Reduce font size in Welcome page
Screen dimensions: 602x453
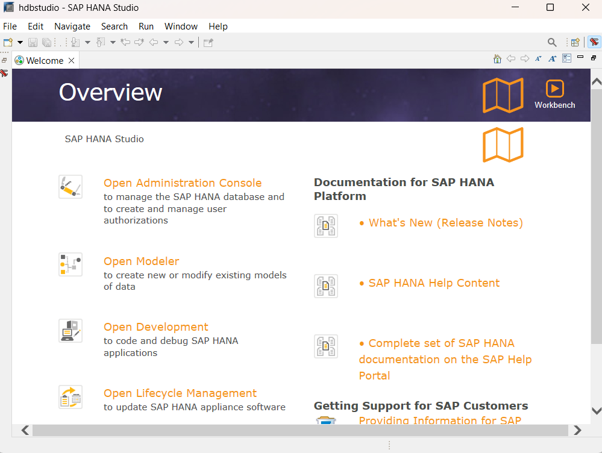point(538,59)
